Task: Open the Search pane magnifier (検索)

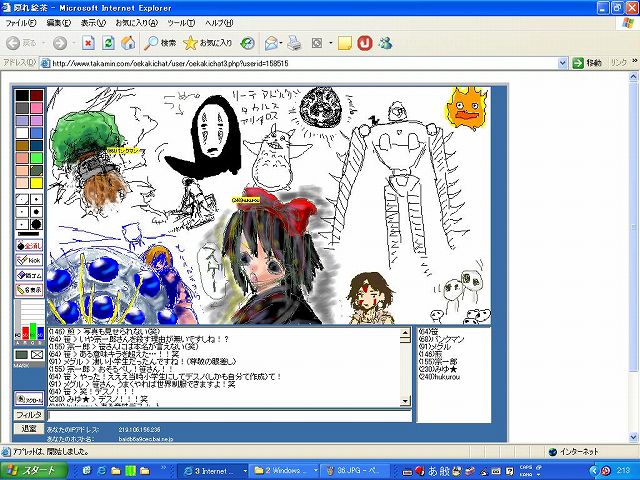Action: click(x=160, y=43)
